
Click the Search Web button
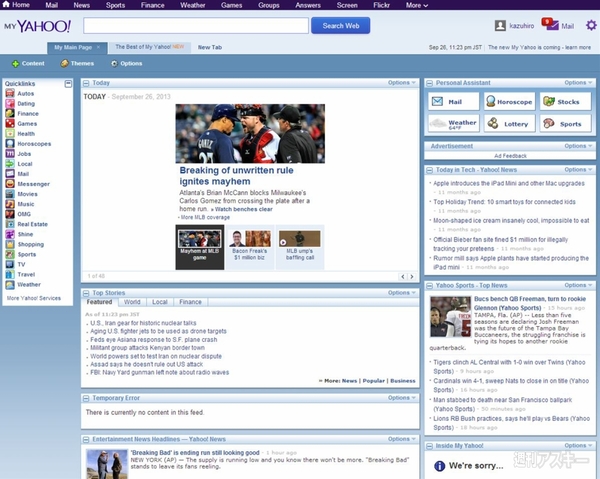(x=341, y=26)
